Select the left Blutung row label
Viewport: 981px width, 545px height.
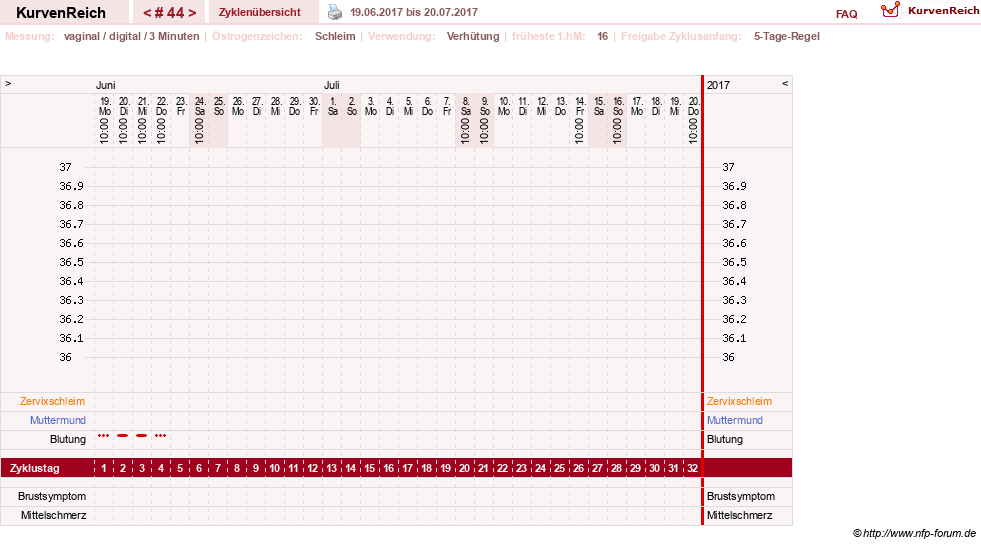pos(68,439)
